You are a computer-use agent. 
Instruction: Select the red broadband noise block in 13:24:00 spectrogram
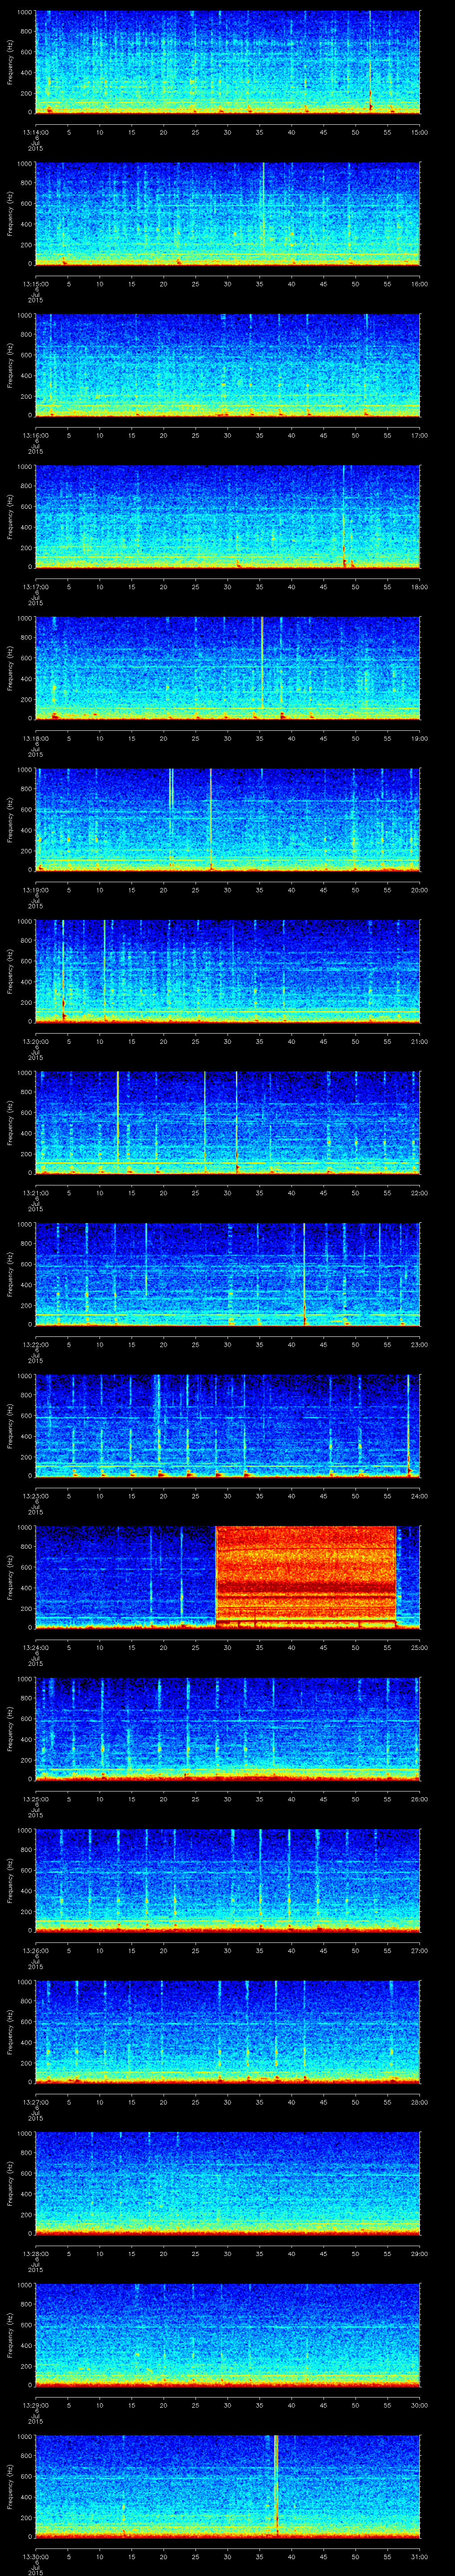(x=306, y=1576)
